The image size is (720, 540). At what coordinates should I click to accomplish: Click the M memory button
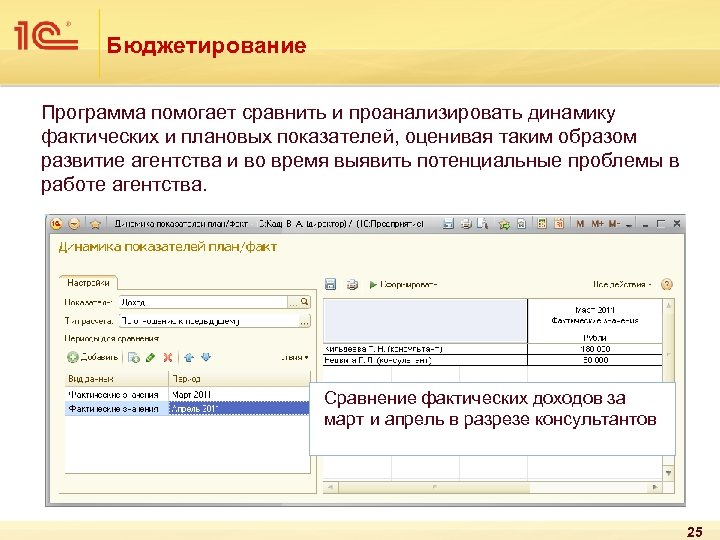tap(580, 224)
